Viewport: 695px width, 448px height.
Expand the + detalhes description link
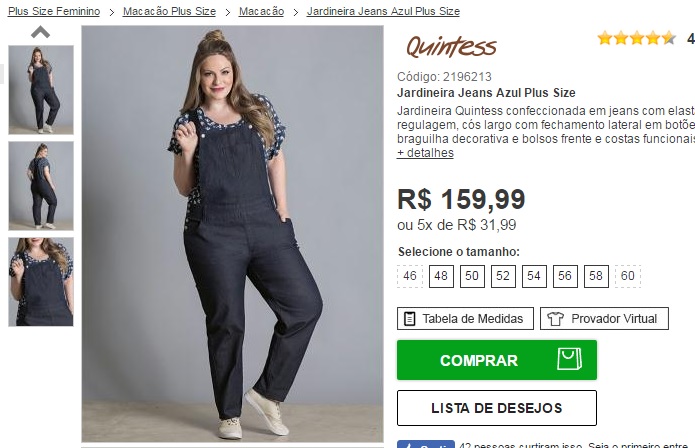point(425,153)
